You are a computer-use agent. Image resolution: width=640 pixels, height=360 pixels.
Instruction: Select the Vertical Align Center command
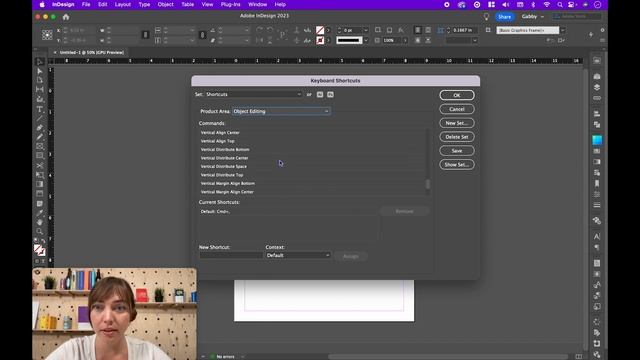[220, 133]
